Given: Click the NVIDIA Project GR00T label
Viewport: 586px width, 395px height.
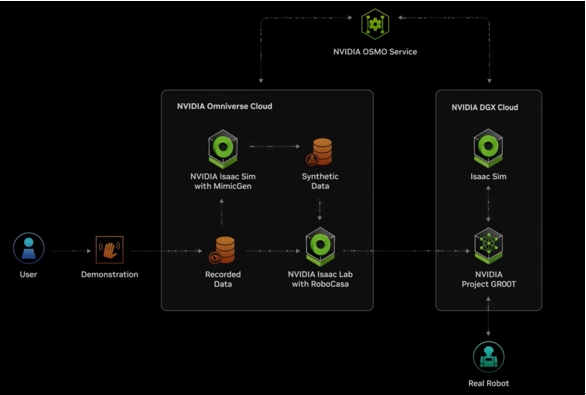Looking at the screenshot, I should (488, 279).
